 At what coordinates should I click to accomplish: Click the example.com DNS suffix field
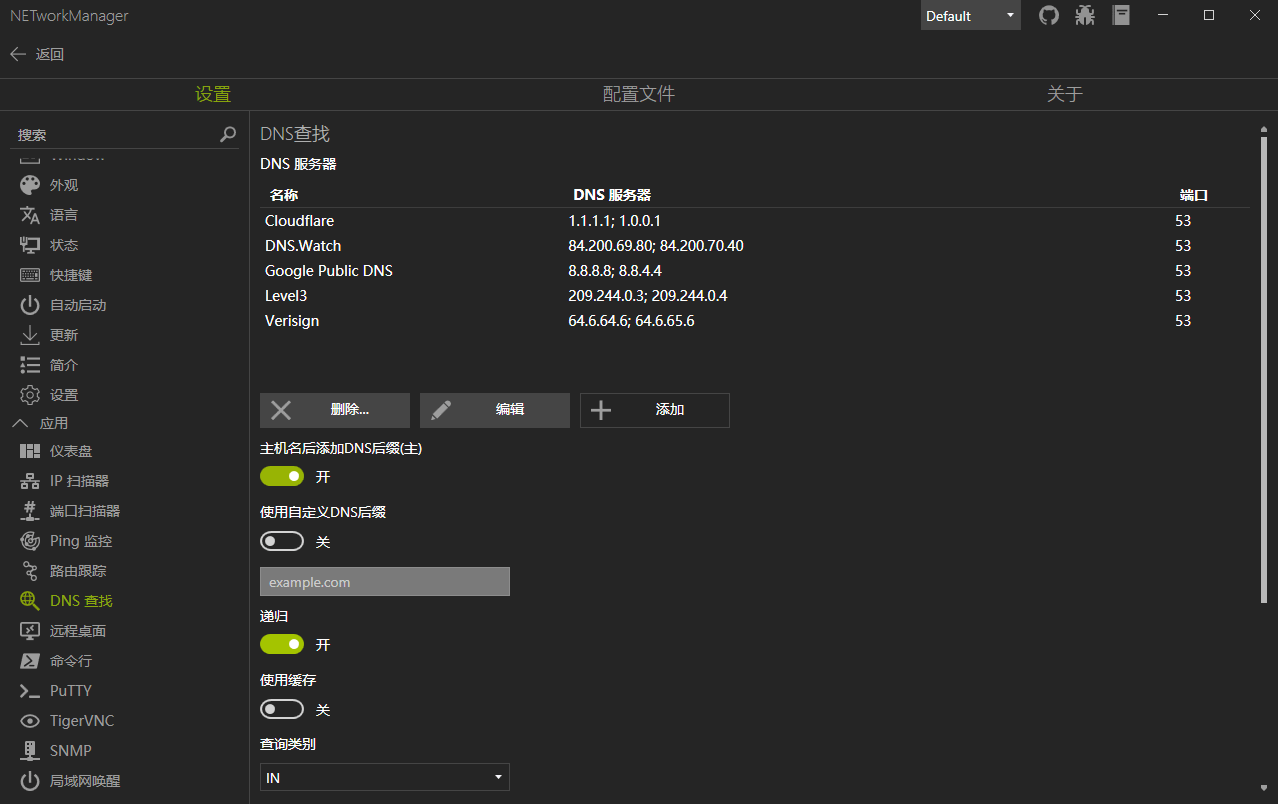[x=385, y=582]
